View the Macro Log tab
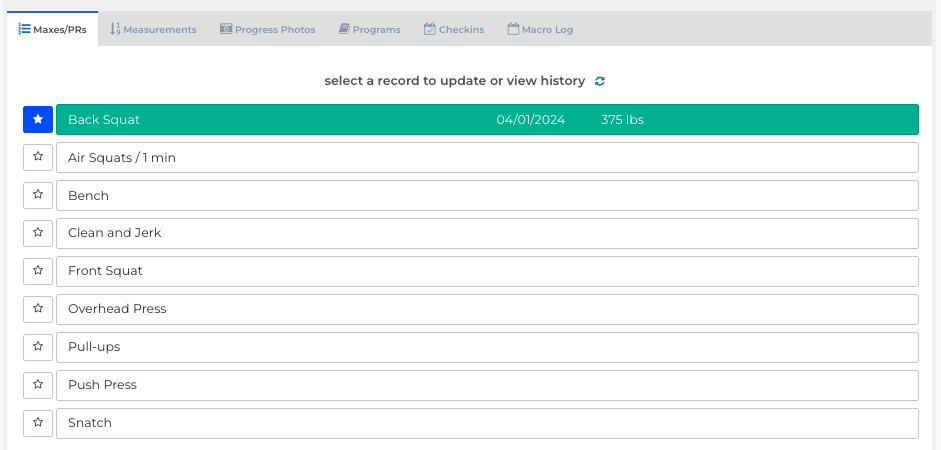The height and width of the screenshot is (450, 941). pyautogui.click(x=540, y=29)
